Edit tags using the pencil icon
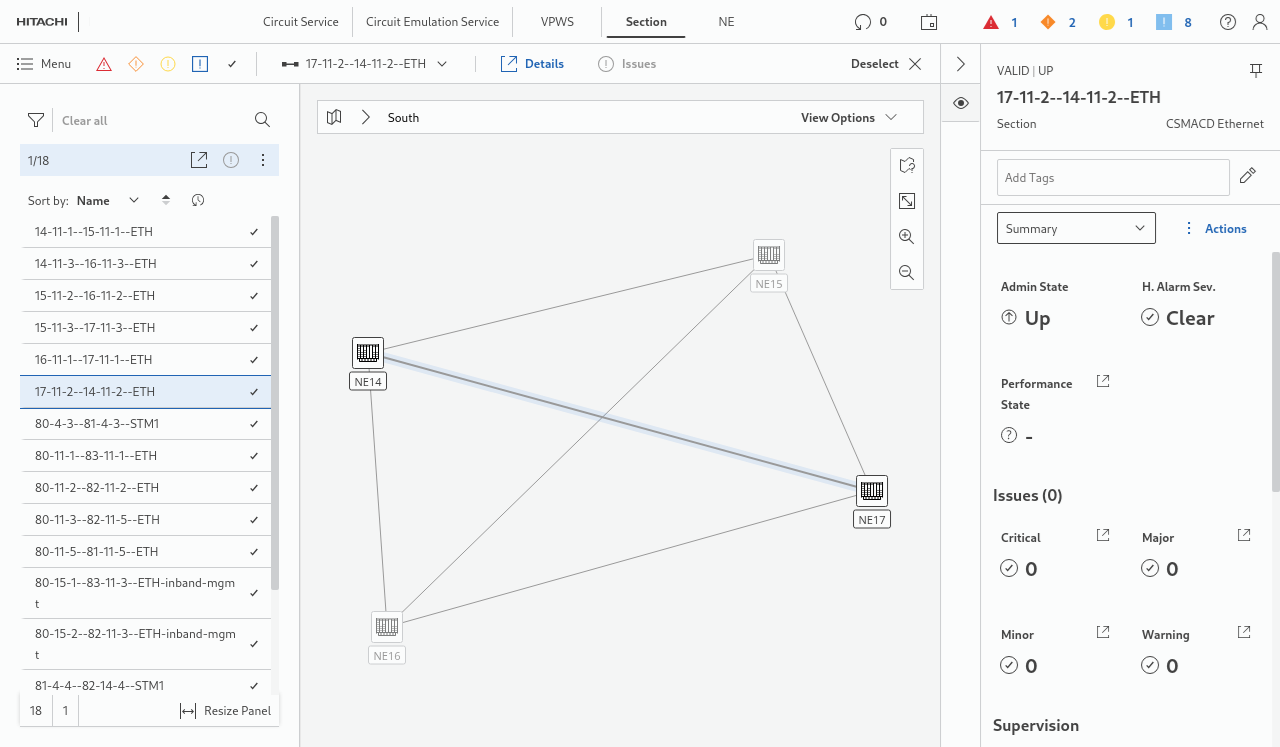The height and width of the screenshot is (747, 1280). pos(1247,176)
